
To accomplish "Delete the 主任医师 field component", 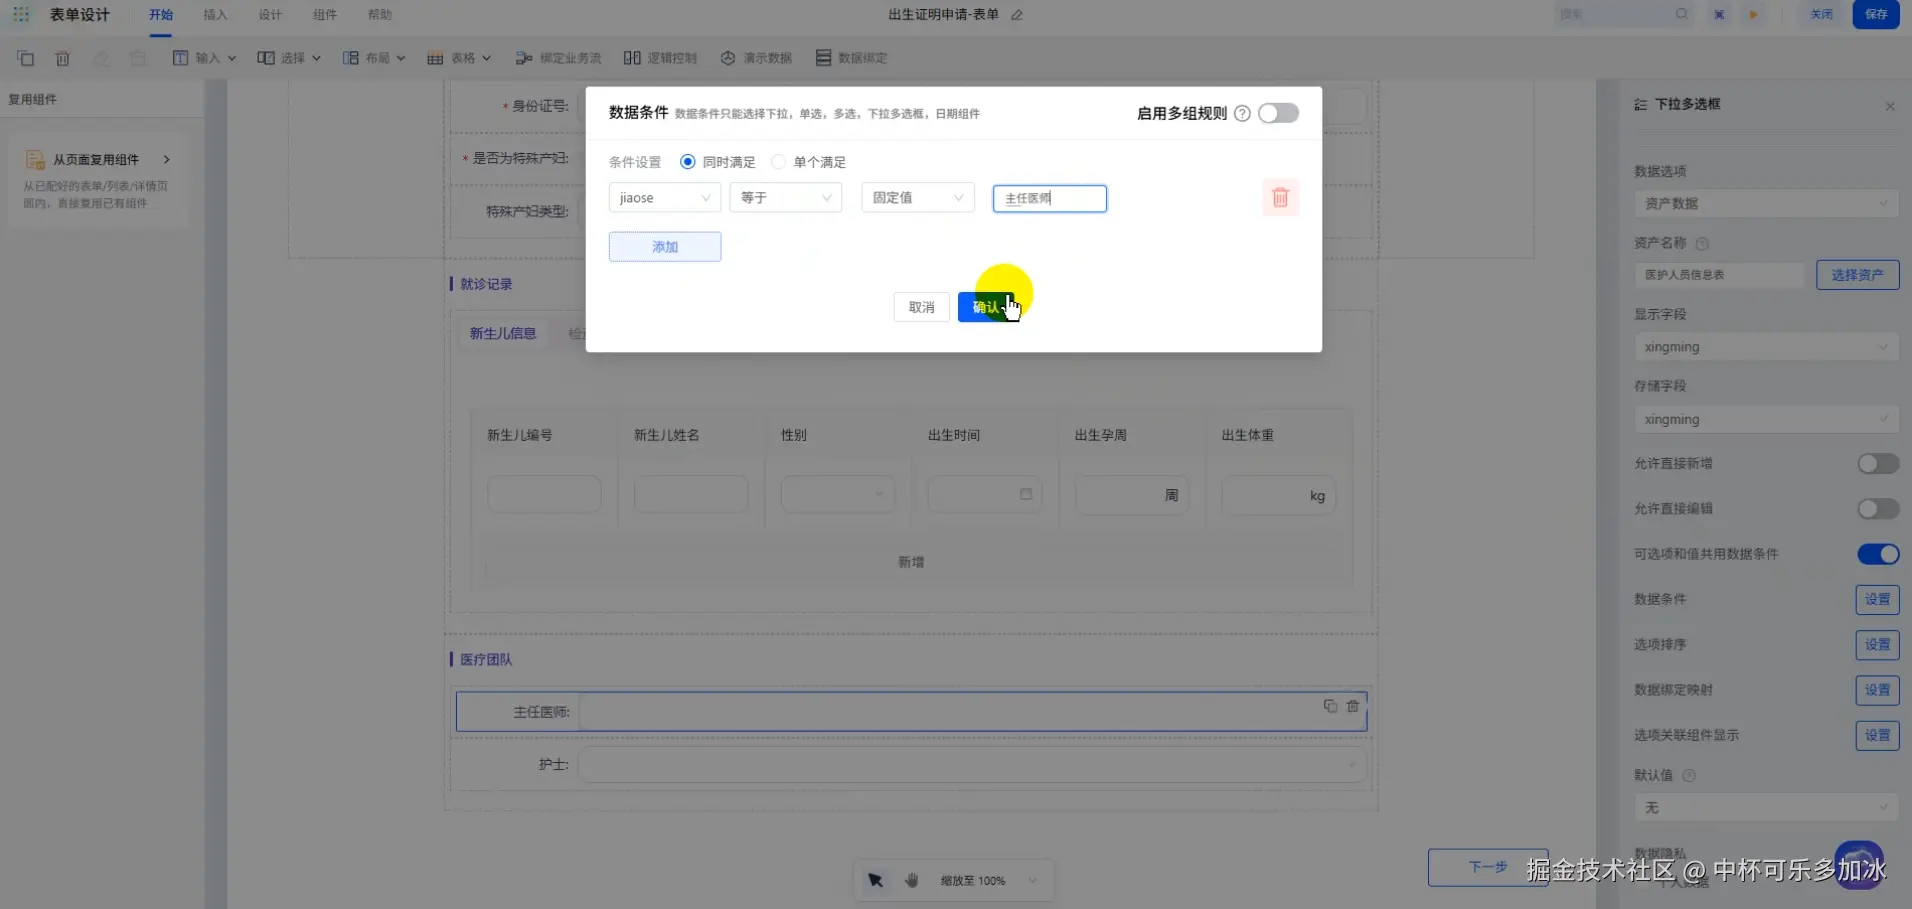I will 1353,706.
